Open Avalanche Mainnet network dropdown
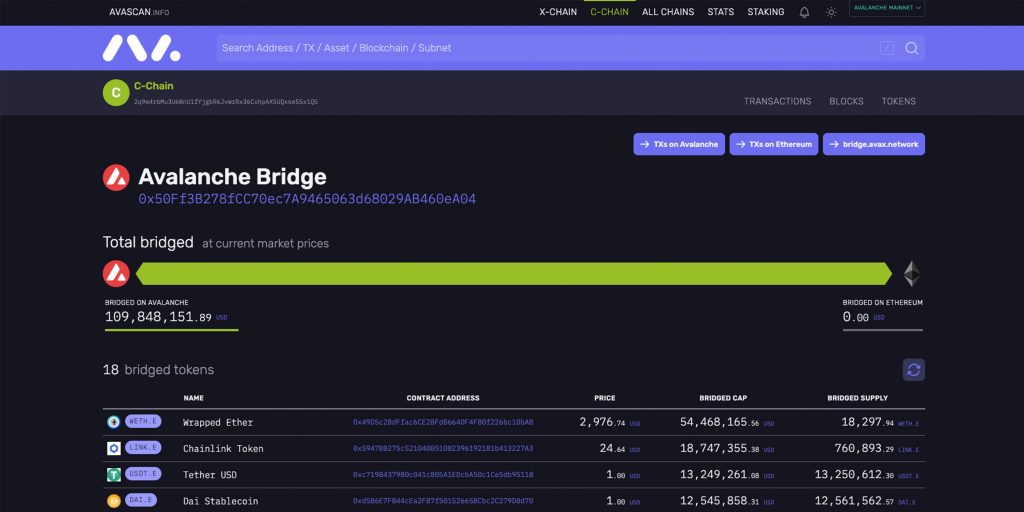Screen dimensions: 1024x512 click(x=887, y=9)
